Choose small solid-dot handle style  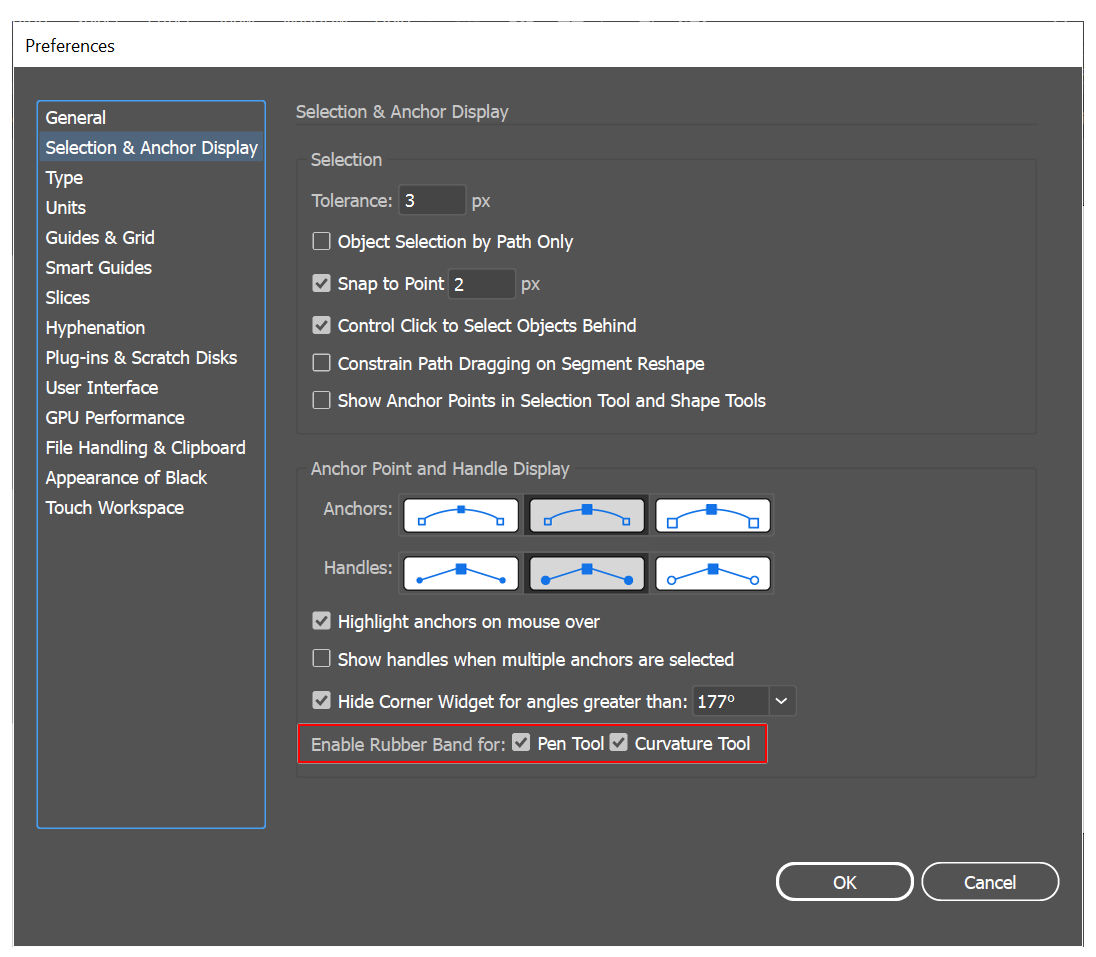point(461,574)
